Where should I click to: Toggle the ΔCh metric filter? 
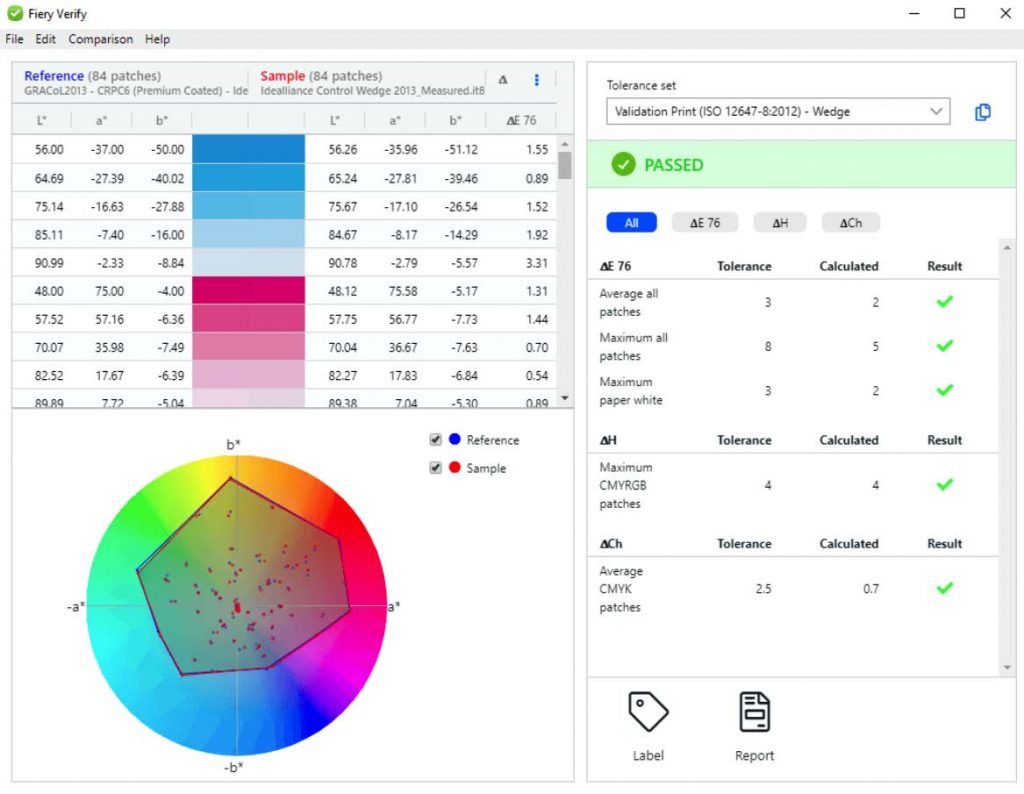[x=850, y=222]
